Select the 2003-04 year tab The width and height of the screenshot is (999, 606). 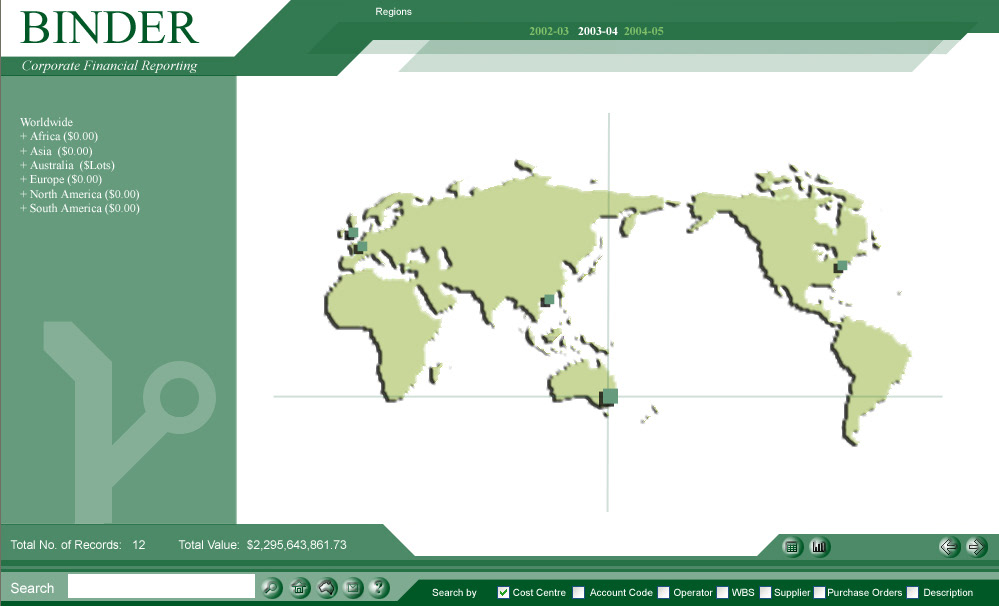click(x=598, y=31)
